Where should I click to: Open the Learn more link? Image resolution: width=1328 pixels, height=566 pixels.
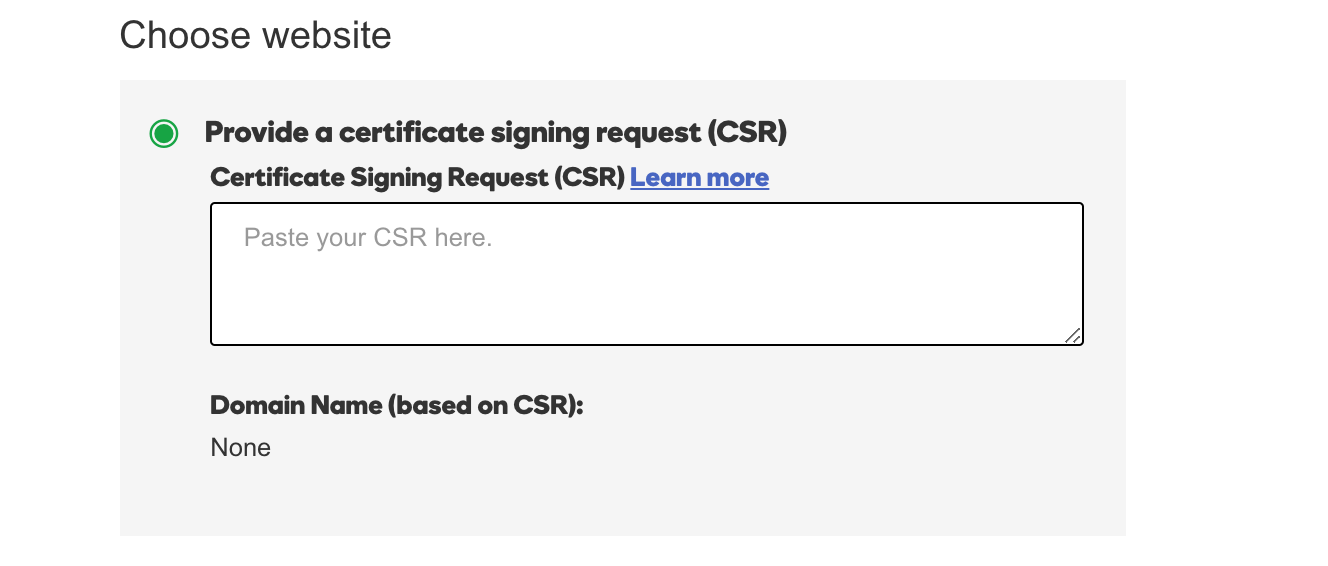point(699,178)
